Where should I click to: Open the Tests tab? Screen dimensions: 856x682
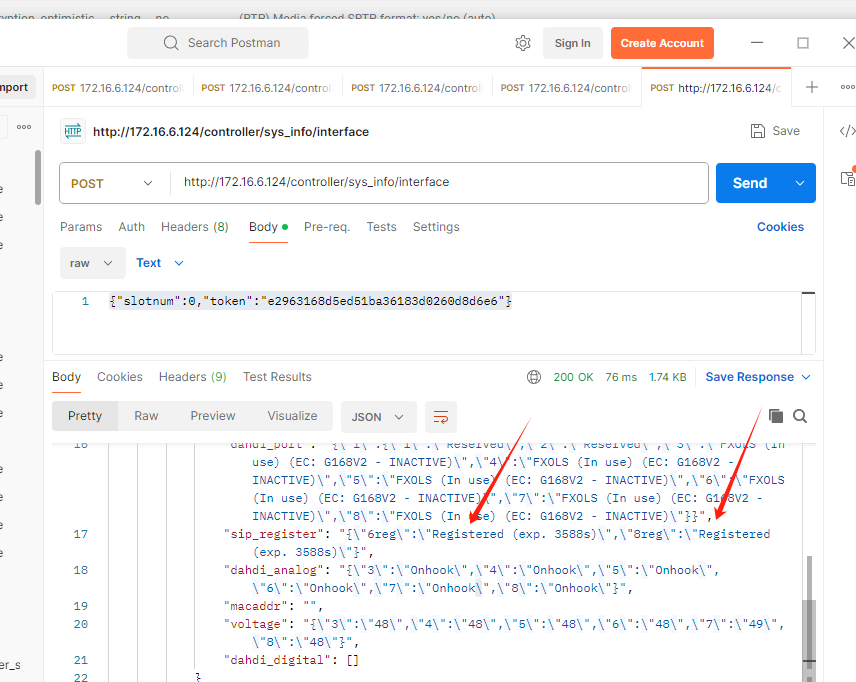pos(381,227)
